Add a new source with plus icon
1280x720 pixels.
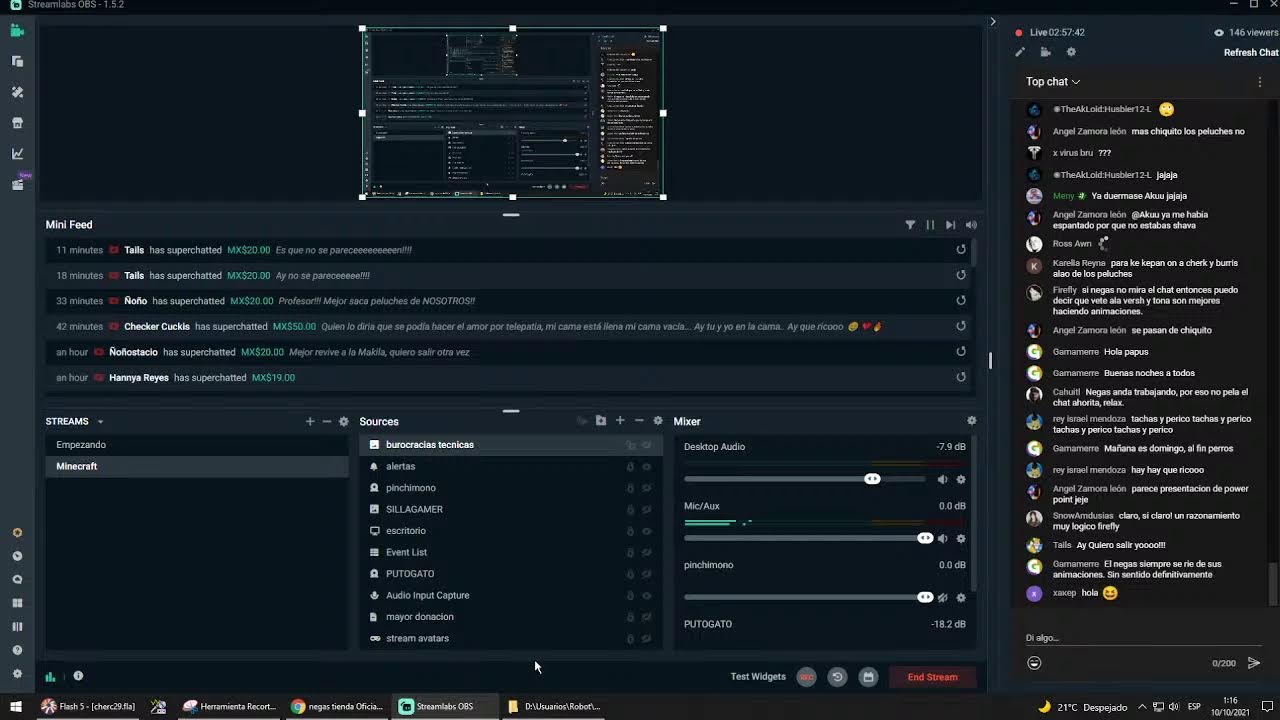[620, 421]
